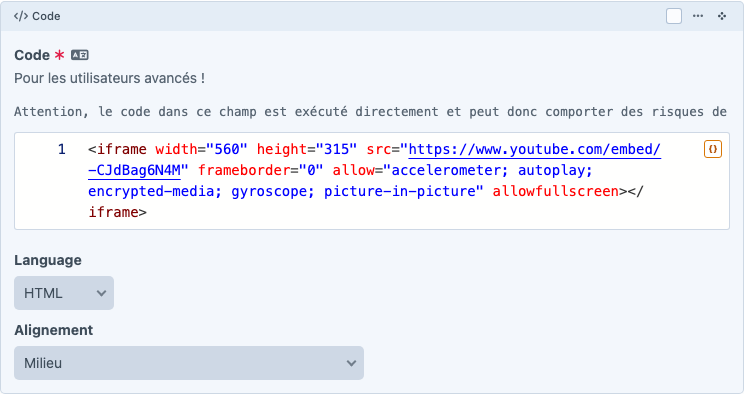
Task: Click the height="315" attribute in code
Action: point(307,150)
